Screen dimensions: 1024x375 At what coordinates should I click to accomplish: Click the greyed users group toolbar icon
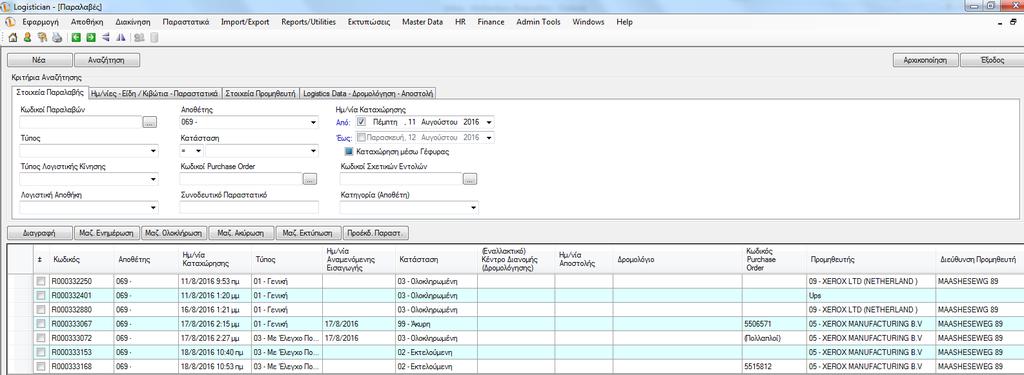point(139,37)
